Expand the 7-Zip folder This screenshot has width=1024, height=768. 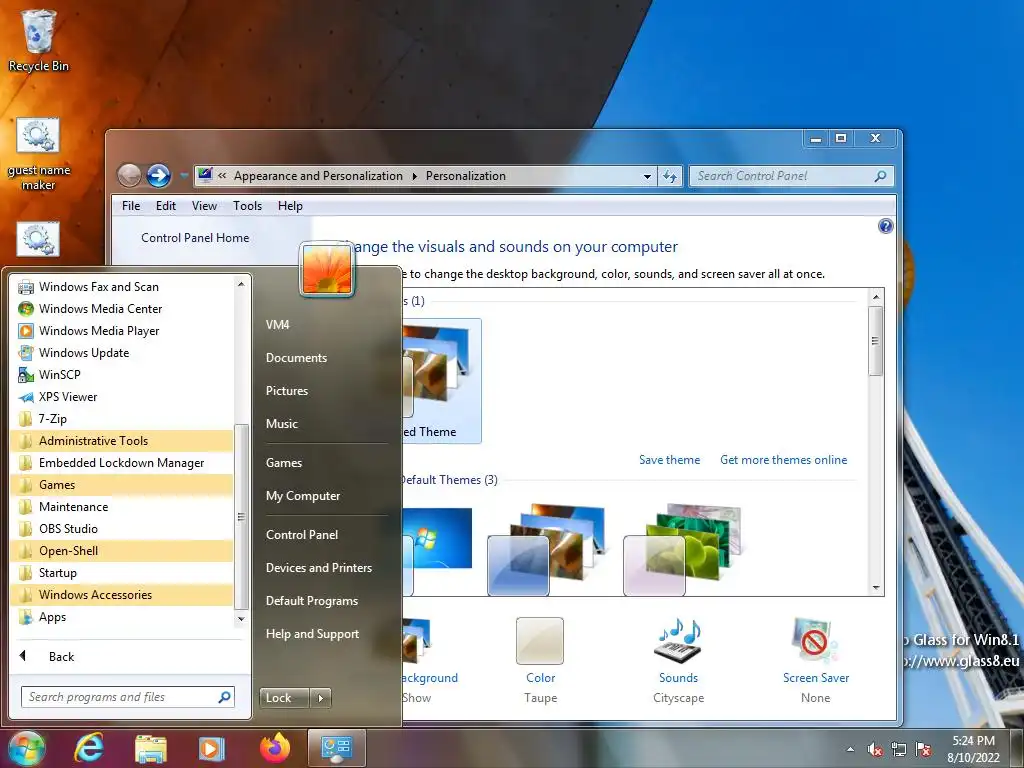pos(122,419)
